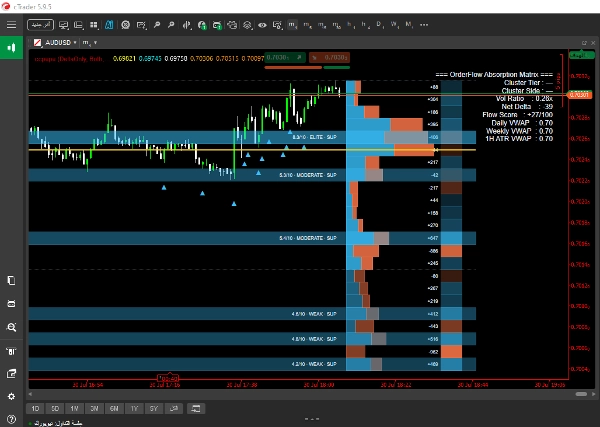The image size is (600, 427).
Task: Click the New Order button in toolbar
Action: [x=41, y=25]
